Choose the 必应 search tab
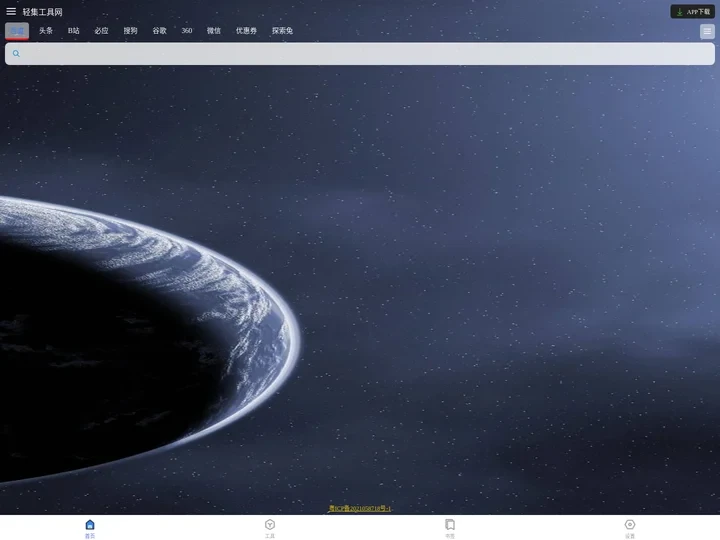 coord(101,31)
